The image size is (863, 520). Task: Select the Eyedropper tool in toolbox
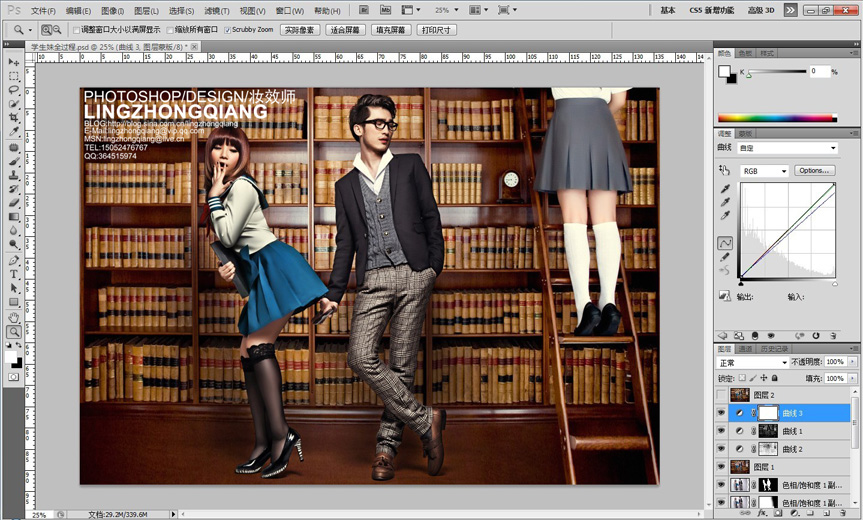click(13, 132)
